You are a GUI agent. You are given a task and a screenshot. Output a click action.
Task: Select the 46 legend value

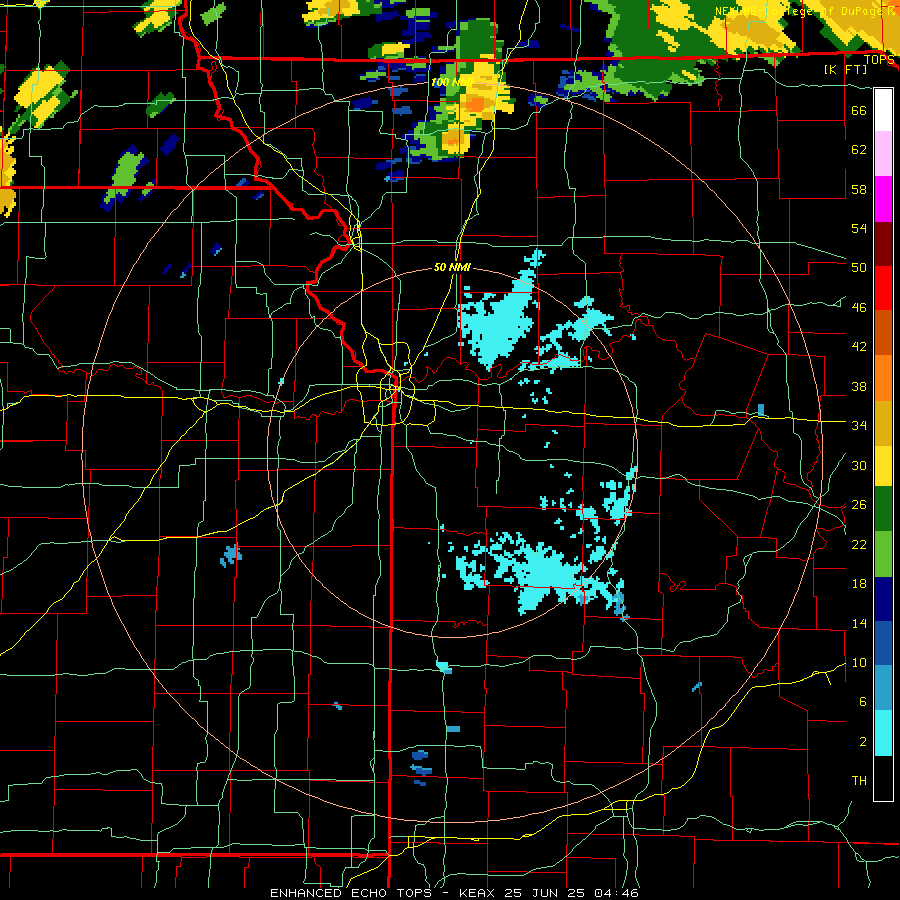[859, 308]
